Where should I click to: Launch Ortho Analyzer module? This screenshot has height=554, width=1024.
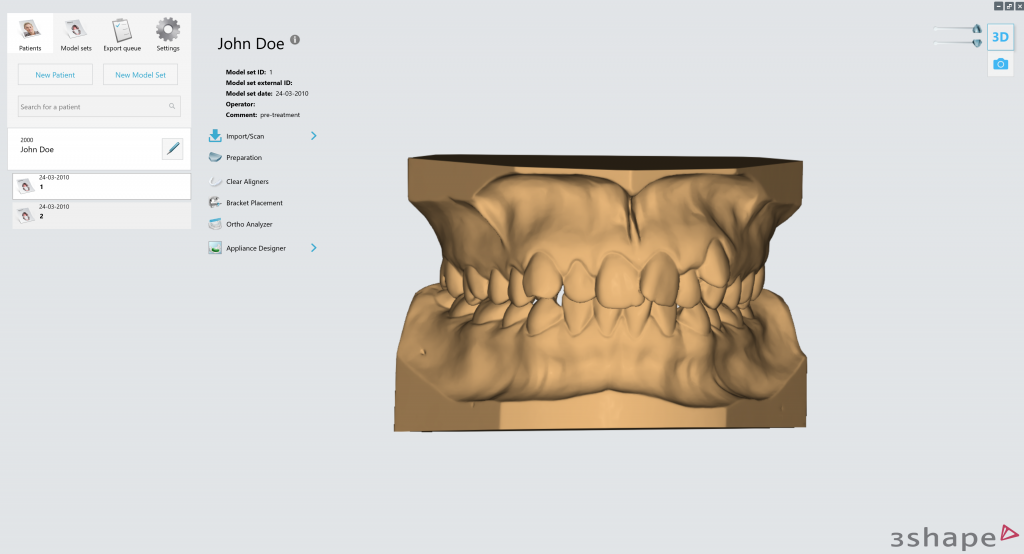(249, 224)
